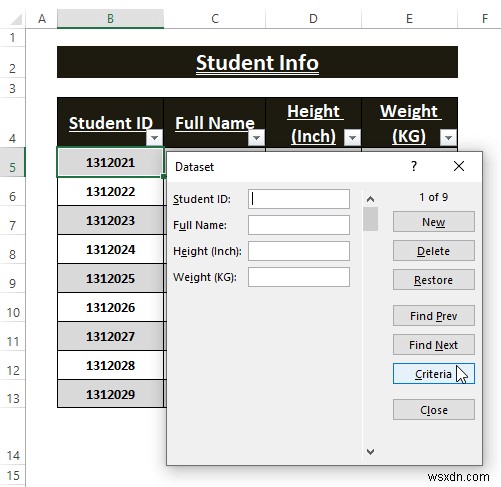
Task: Click the Delete button
Action: (x=434, y=251)
